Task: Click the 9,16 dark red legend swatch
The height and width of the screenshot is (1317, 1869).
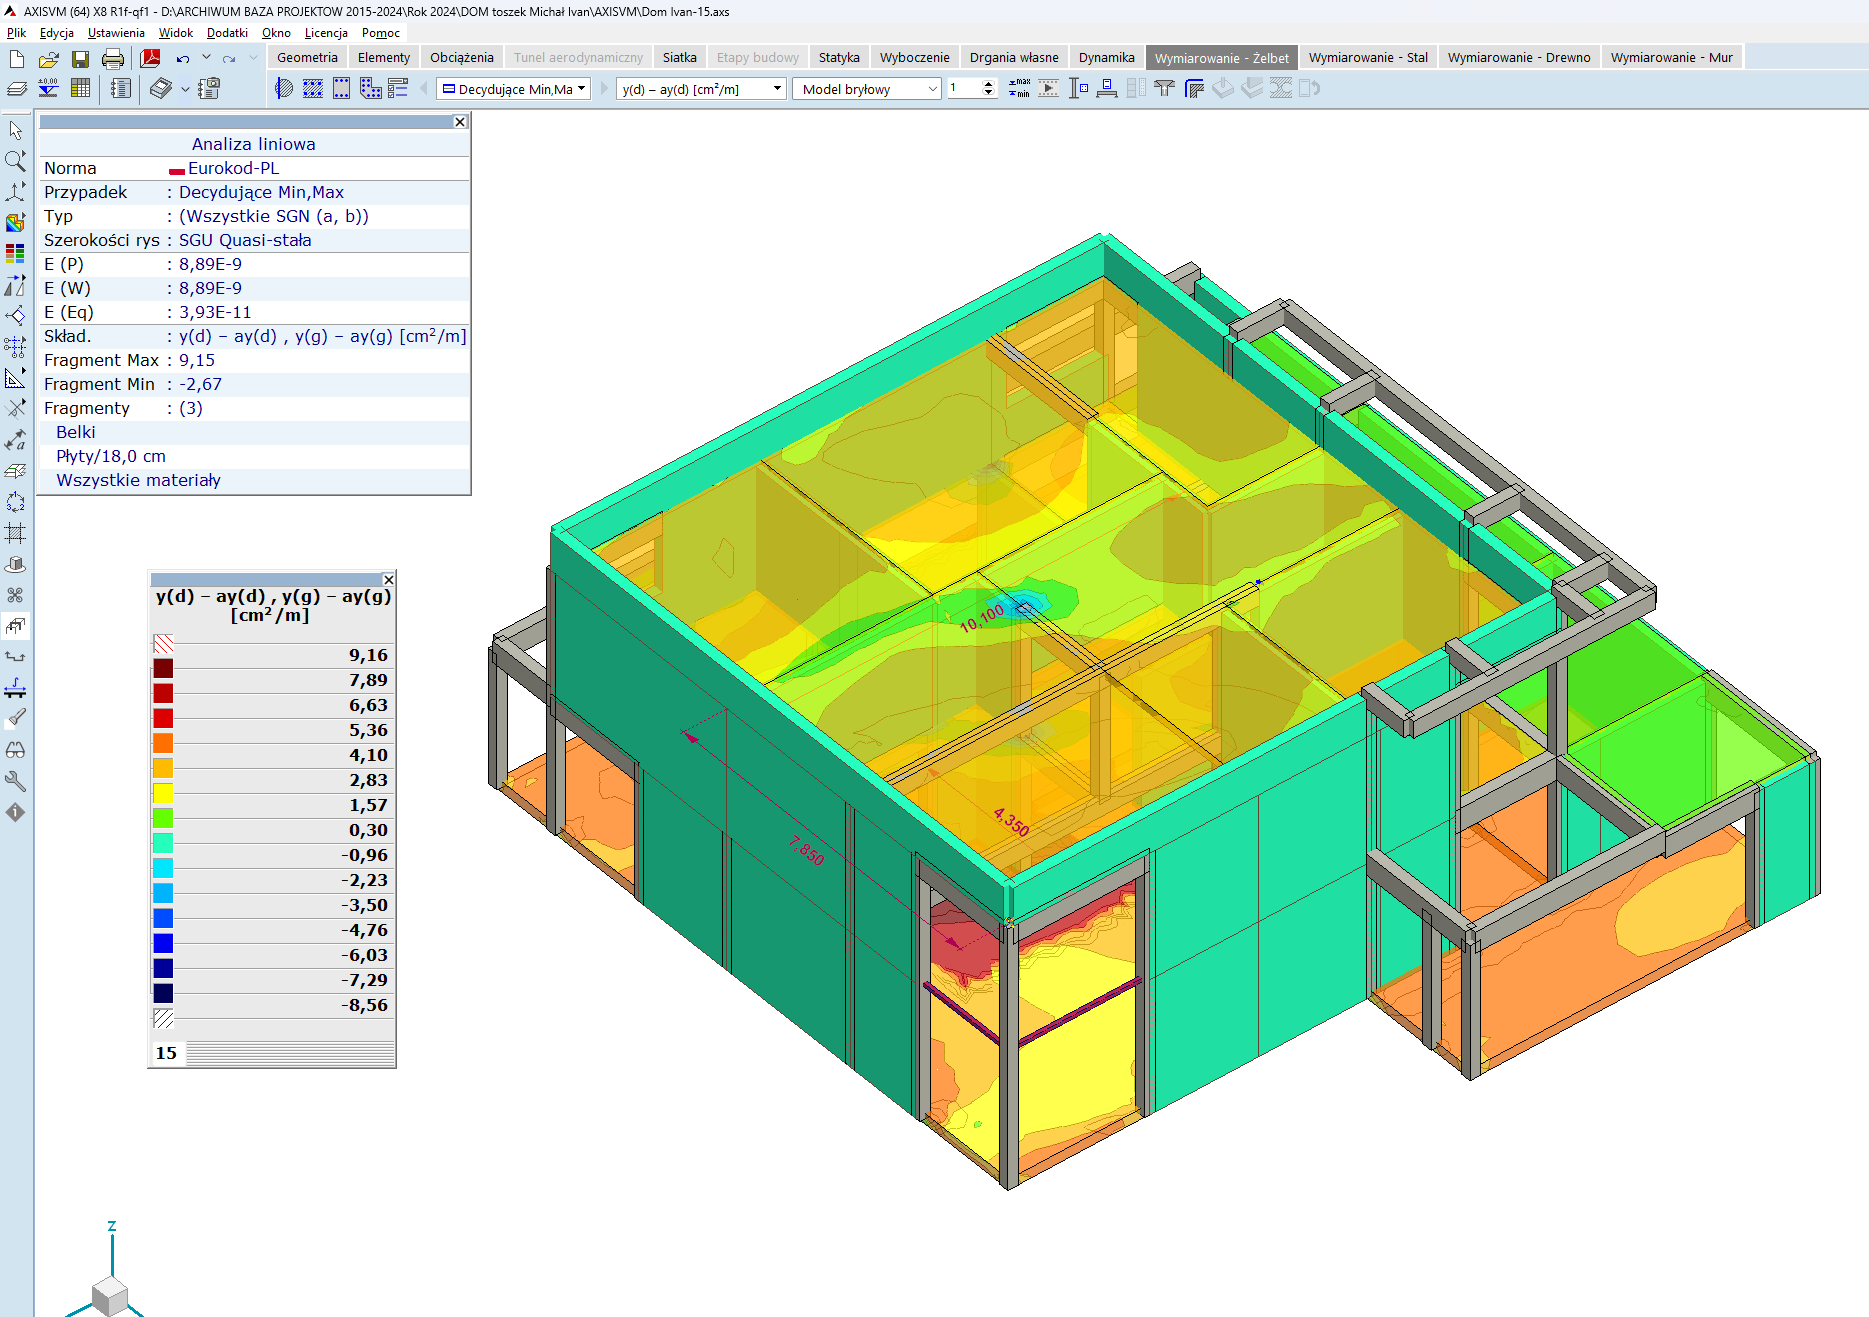Action: (163, 668)
